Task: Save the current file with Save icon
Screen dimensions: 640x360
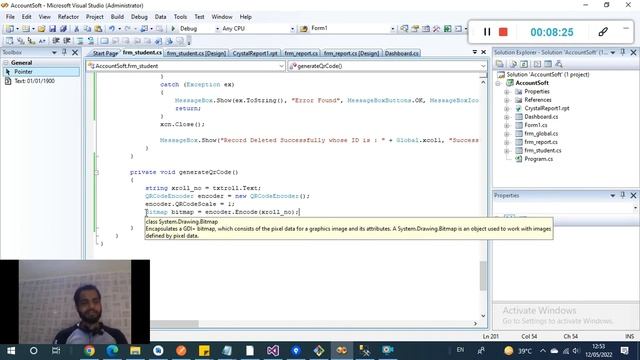Action: coord(52,29)
